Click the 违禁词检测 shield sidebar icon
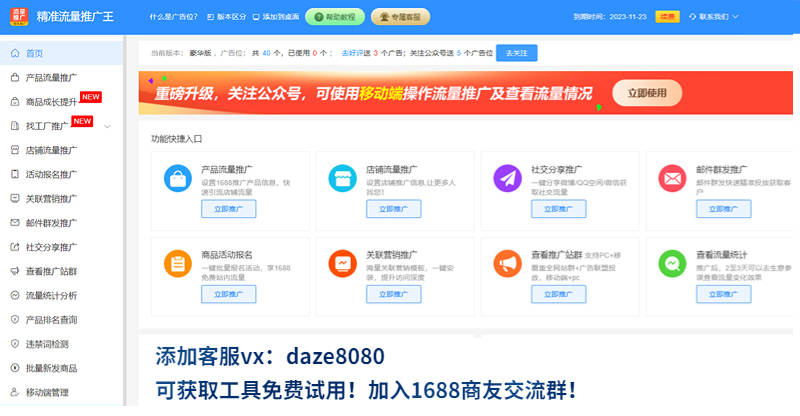Image resolution: width=800 pixels, height=416 pixels. coord(15,344)
